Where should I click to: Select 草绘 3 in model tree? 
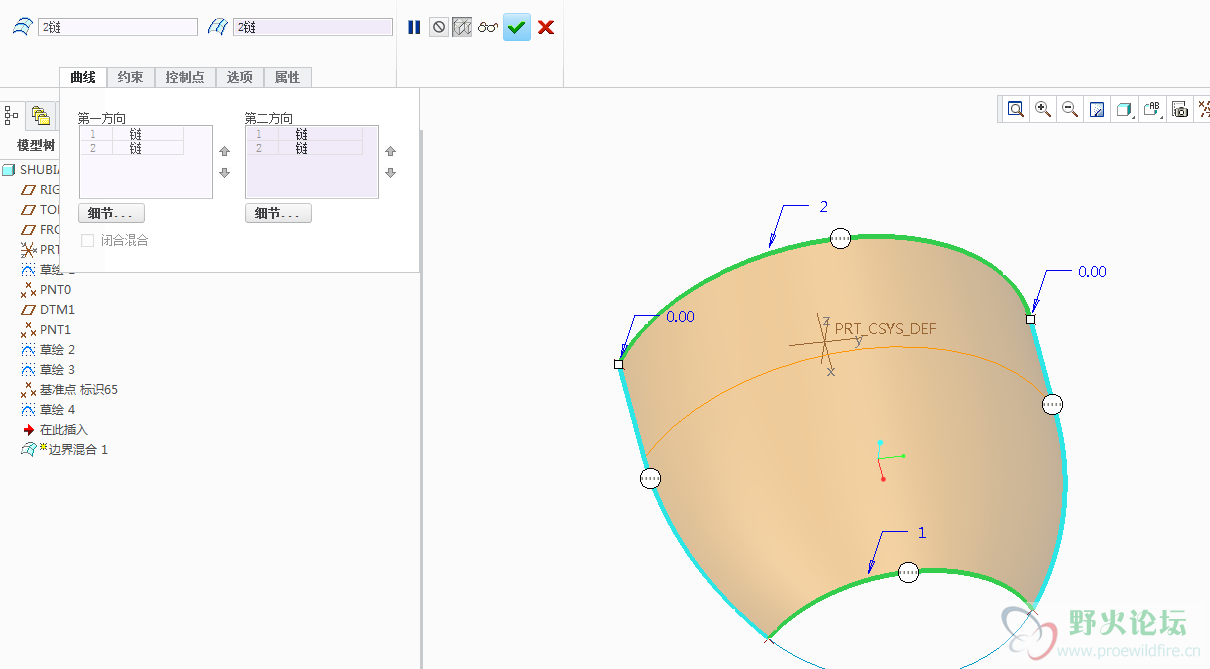pyautogui.click(x=57, y=370)
